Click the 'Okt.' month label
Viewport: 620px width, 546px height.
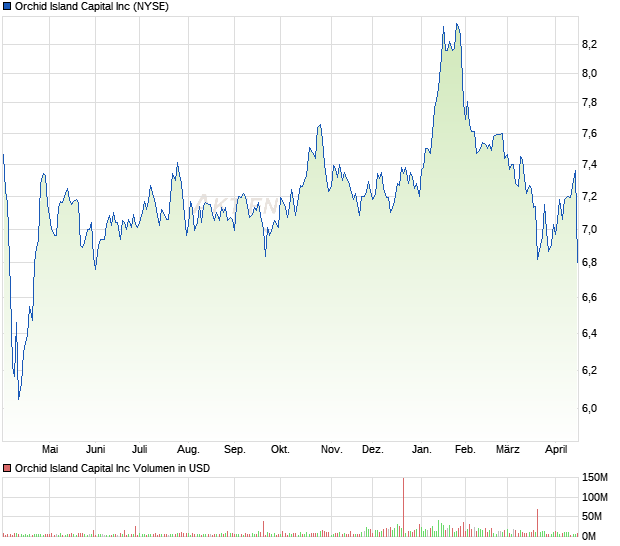[x=280, y=450]
